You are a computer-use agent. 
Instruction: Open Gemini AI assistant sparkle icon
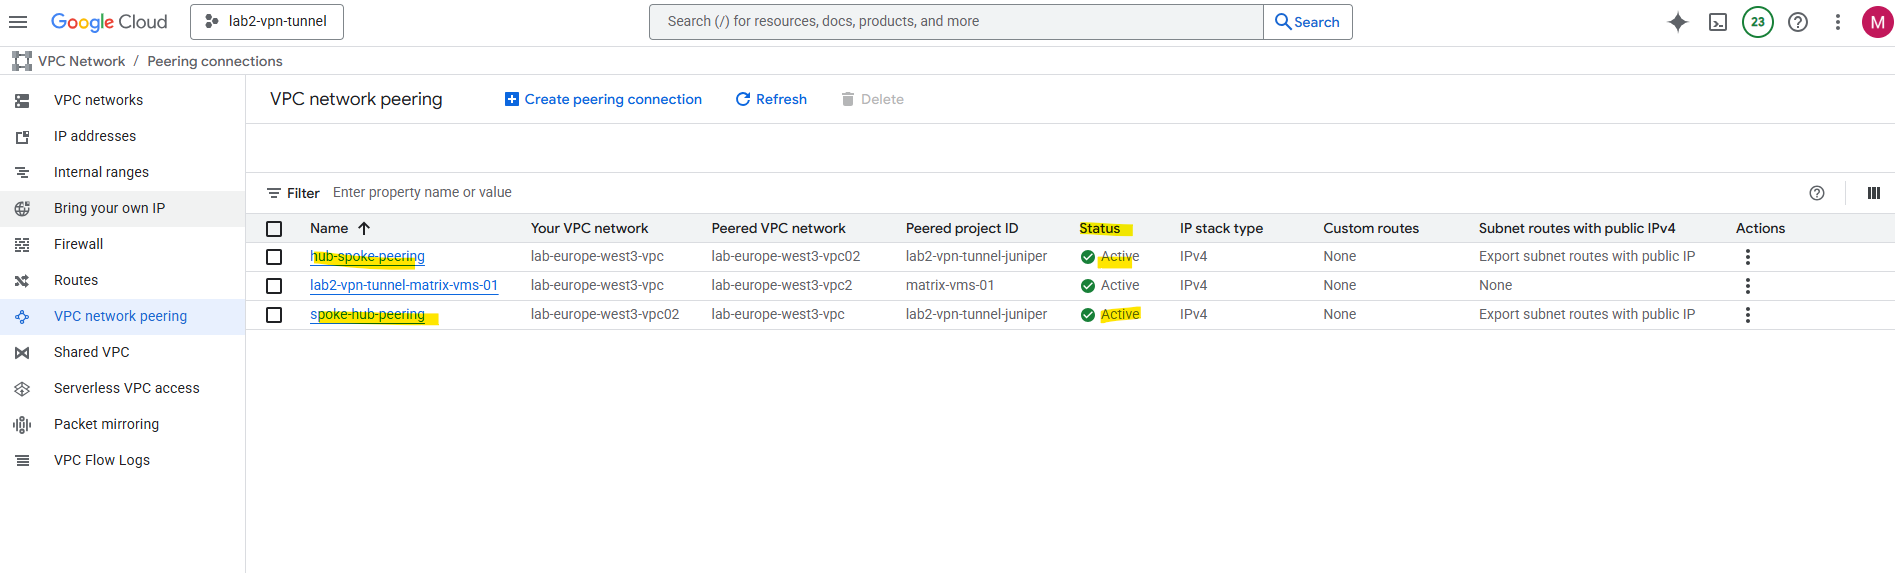(x=1678, y=22)
